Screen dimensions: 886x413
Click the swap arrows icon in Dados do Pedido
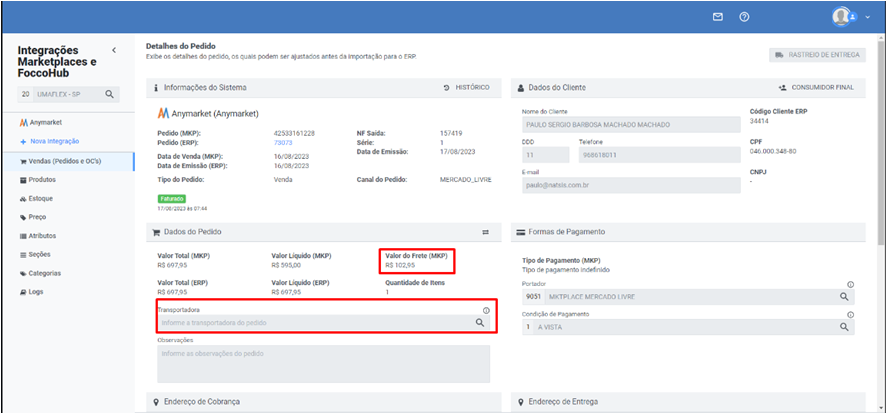(485, 232)
